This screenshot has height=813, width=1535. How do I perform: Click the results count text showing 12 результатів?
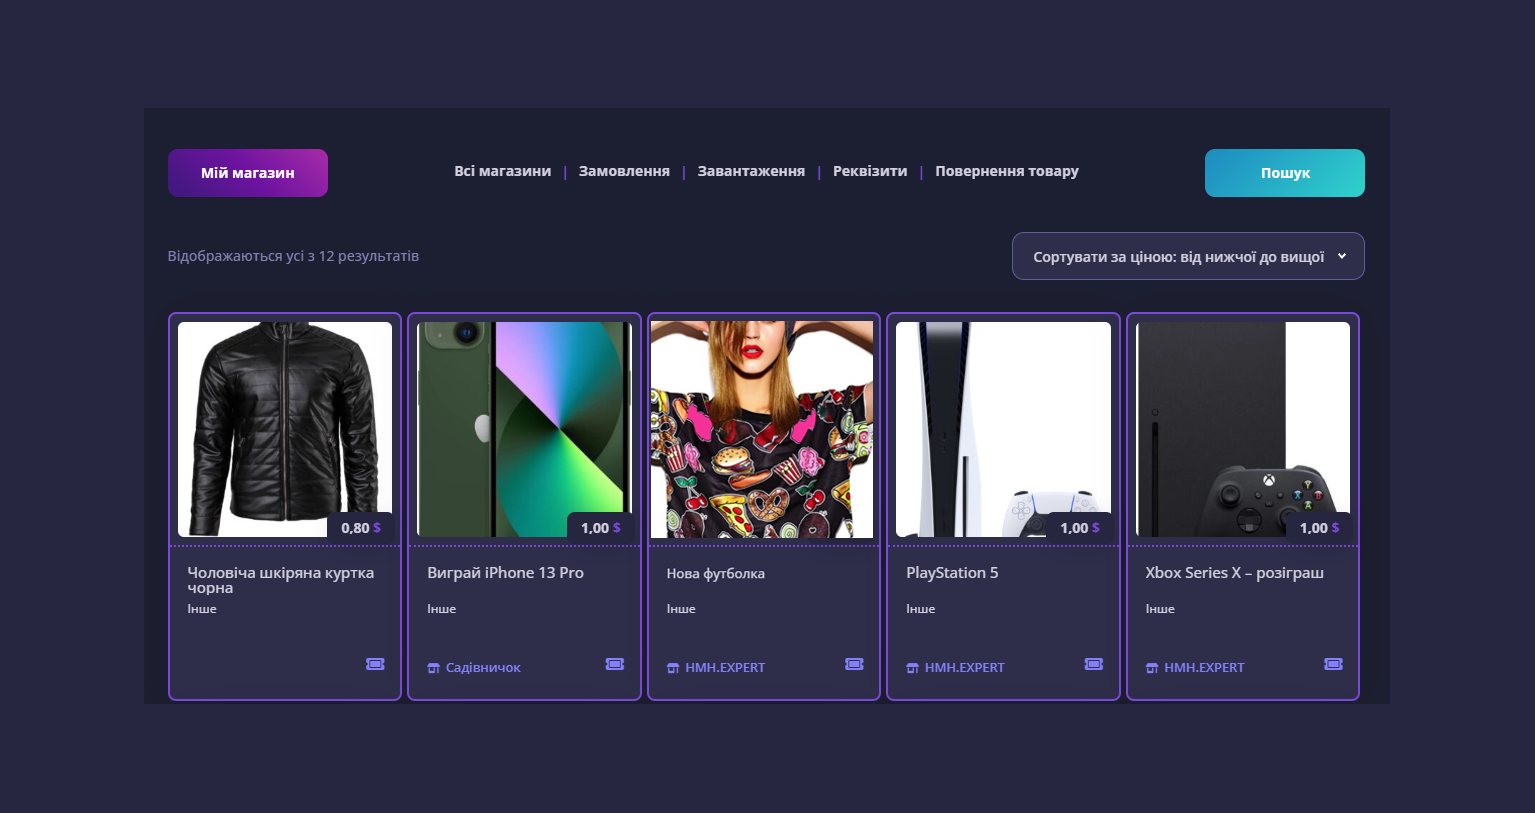pyautogui.click(x=293, y=256)
